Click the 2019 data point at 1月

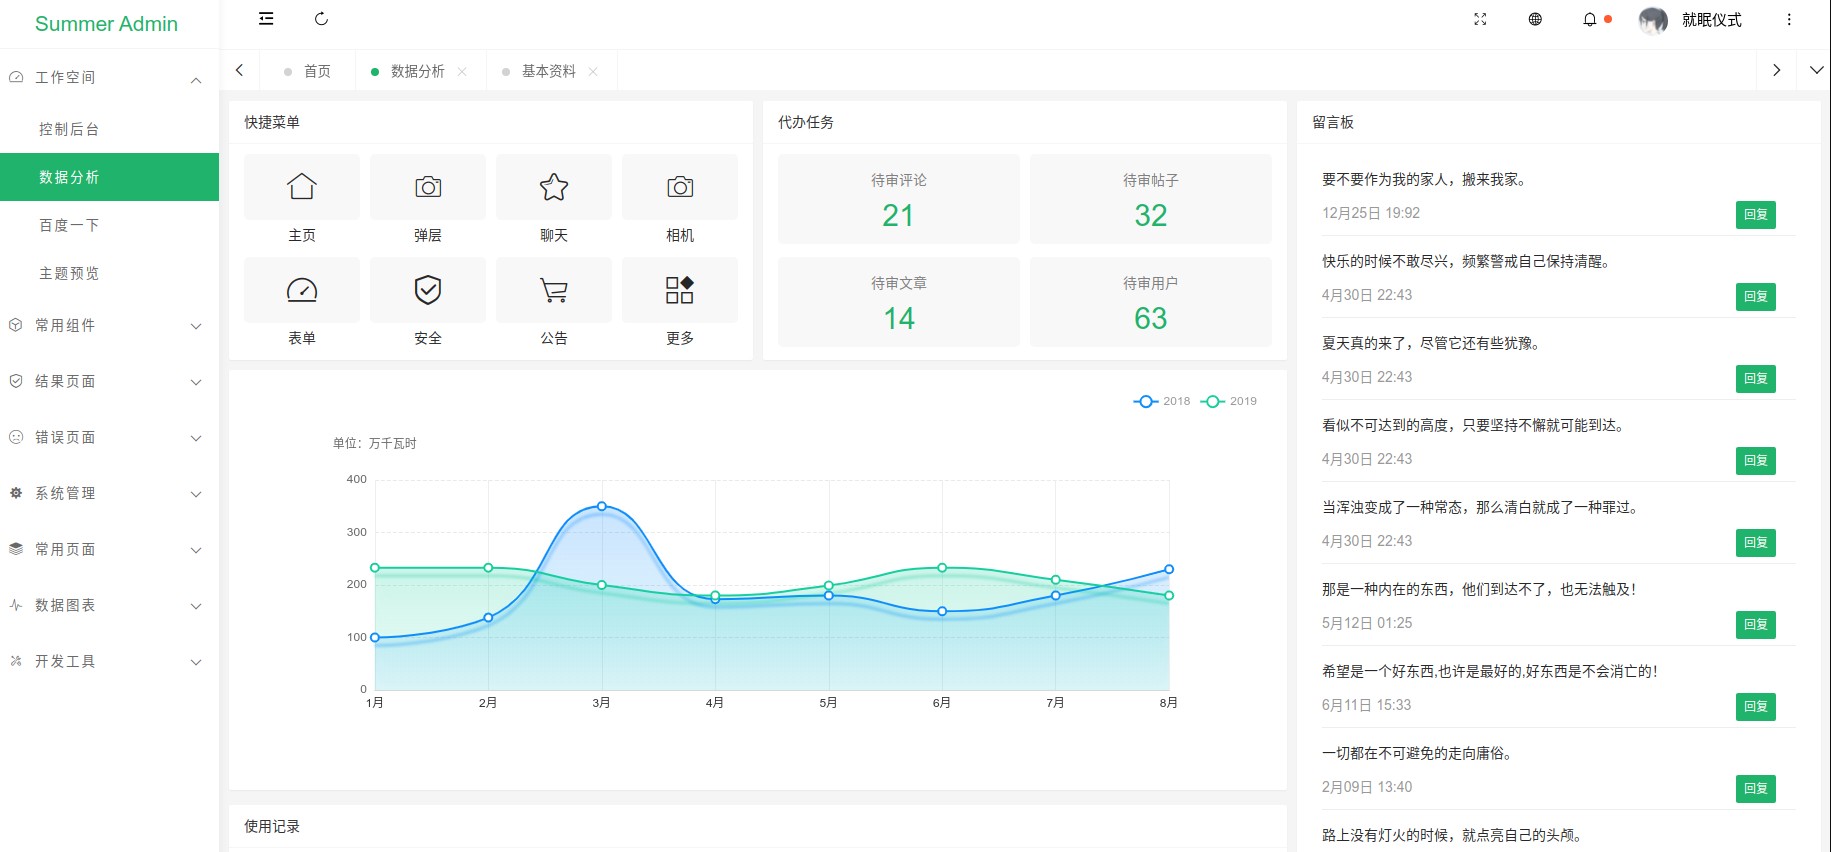(375, 568)
